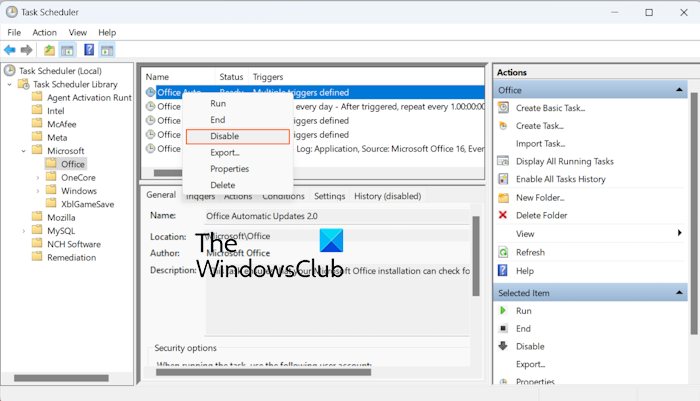The width and height of the screenshot is (700, 401).
Task: Click the Task Scheduler Library folder icon
Action: pos(24,84)
